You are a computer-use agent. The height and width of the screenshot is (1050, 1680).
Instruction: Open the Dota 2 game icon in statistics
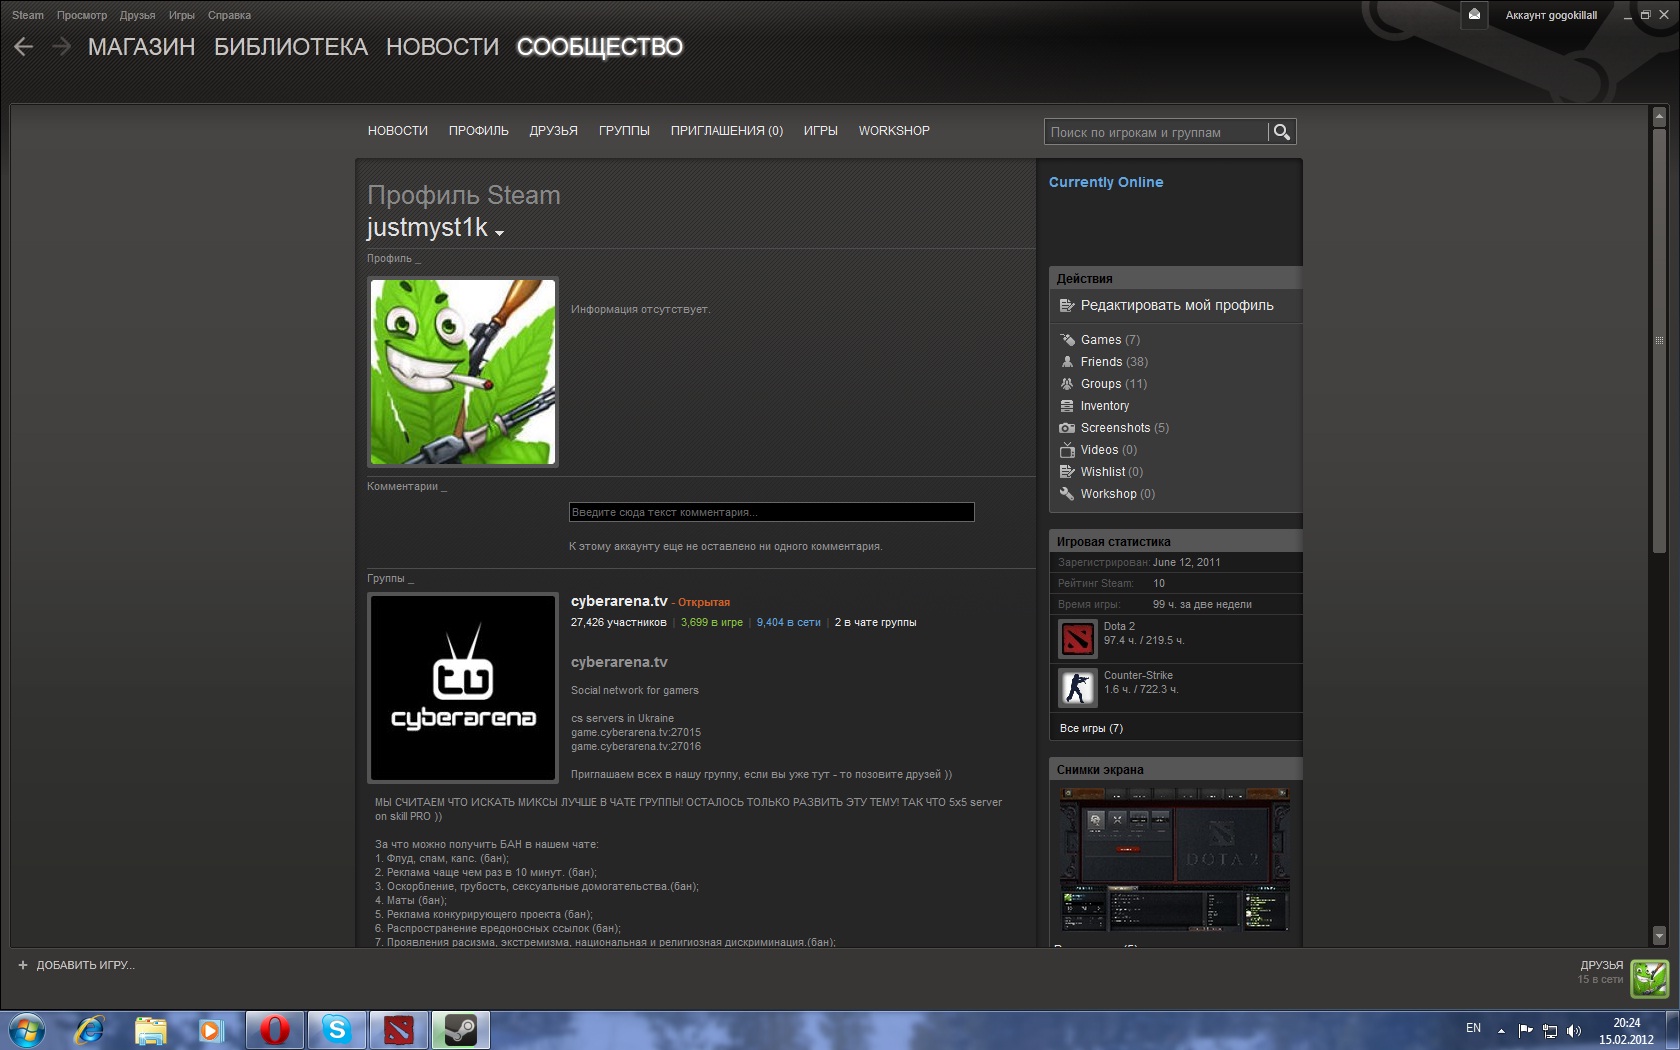pyautogui.click(x=1078, y=639)
